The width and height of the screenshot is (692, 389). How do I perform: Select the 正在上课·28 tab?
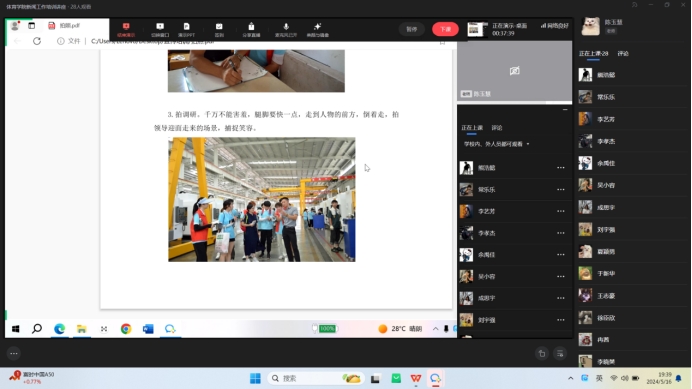pos(593,53)
